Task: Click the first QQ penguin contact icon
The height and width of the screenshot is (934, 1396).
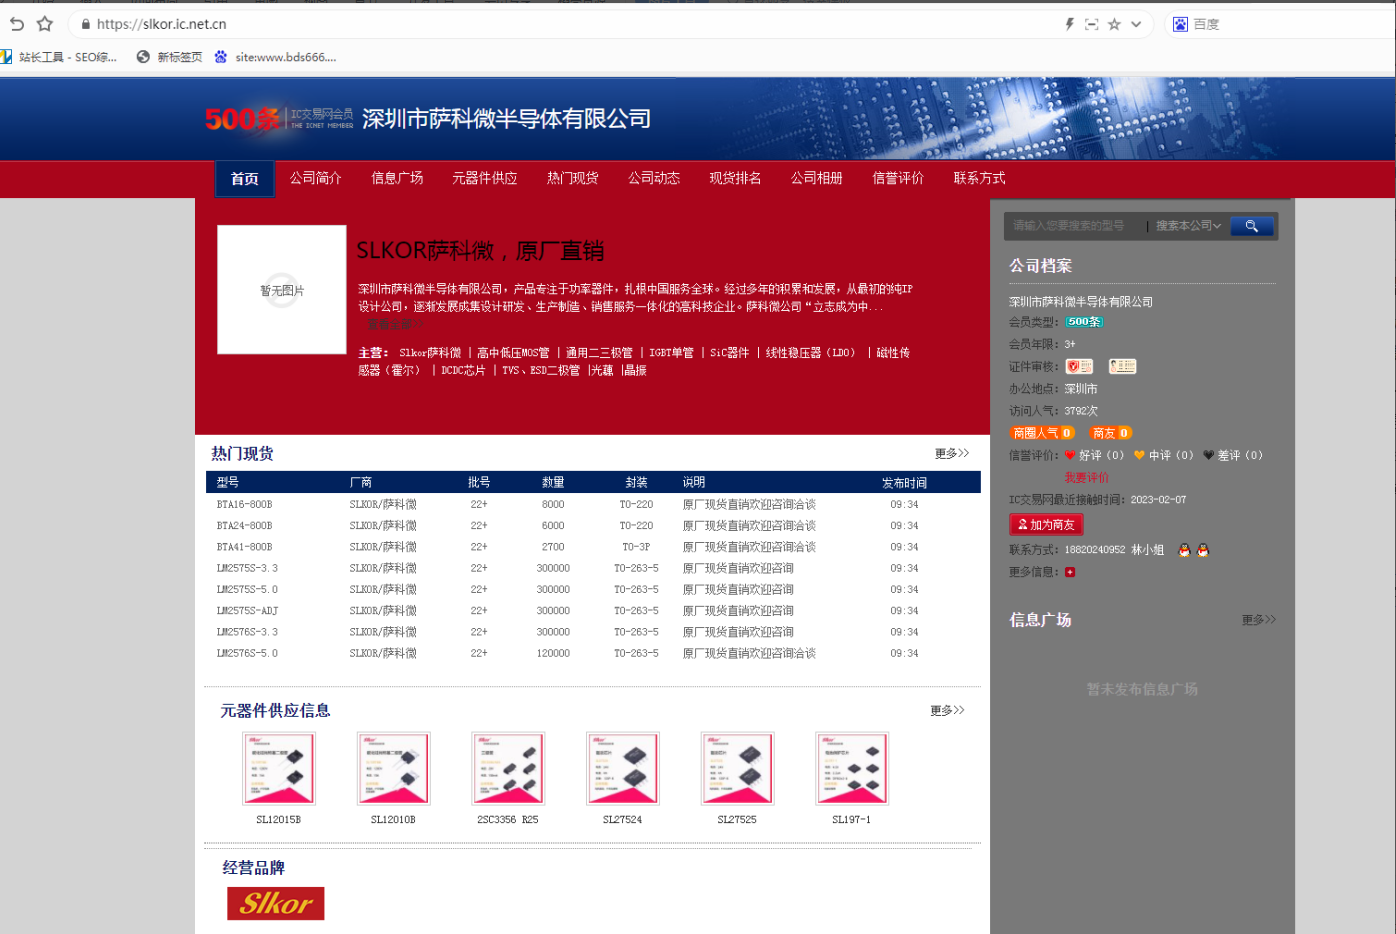Action: click(x=1184, y=550)
